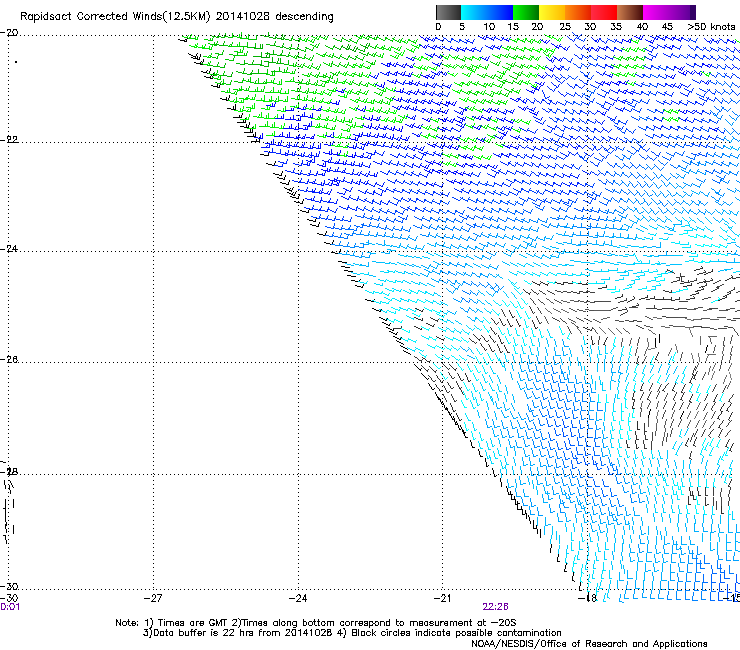Click the '>50 knots' legend label
This screenshot has width=740, height=650.
pyautogui.click(x=711, y=27)
